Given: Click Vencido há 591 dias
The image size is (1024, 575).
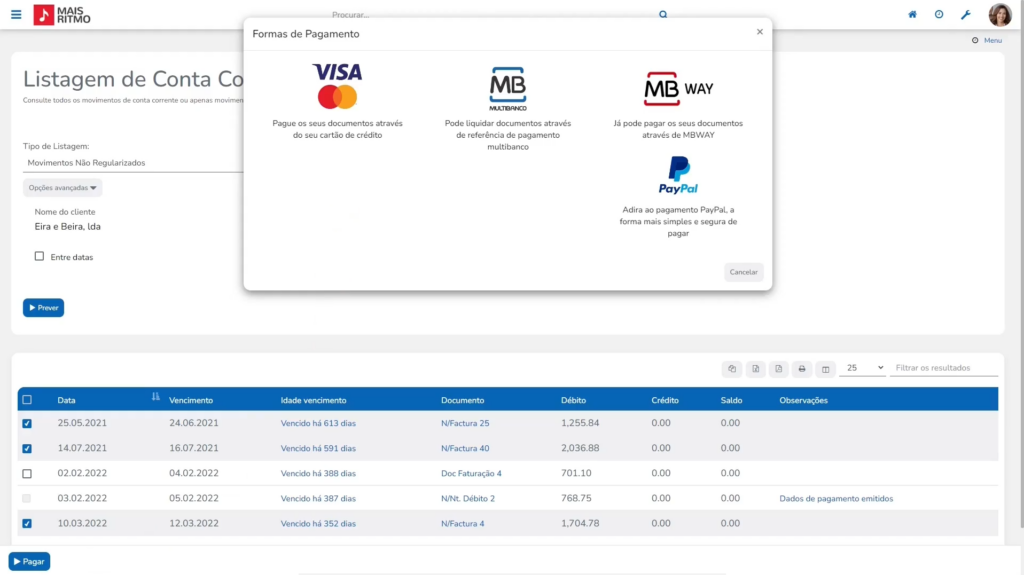Looking at the screenshot, I should [318, 448].
